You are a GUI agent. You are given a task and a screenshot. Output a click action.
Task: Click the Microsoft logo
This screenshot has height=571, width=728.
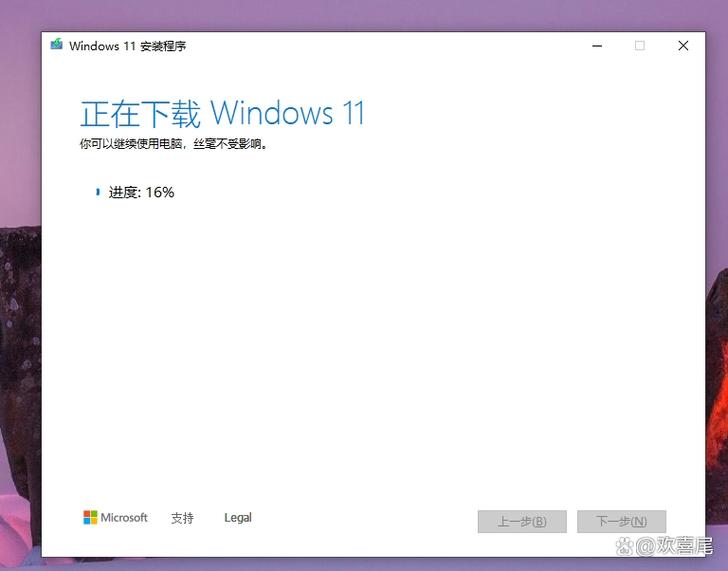click(x=115, y=517)
